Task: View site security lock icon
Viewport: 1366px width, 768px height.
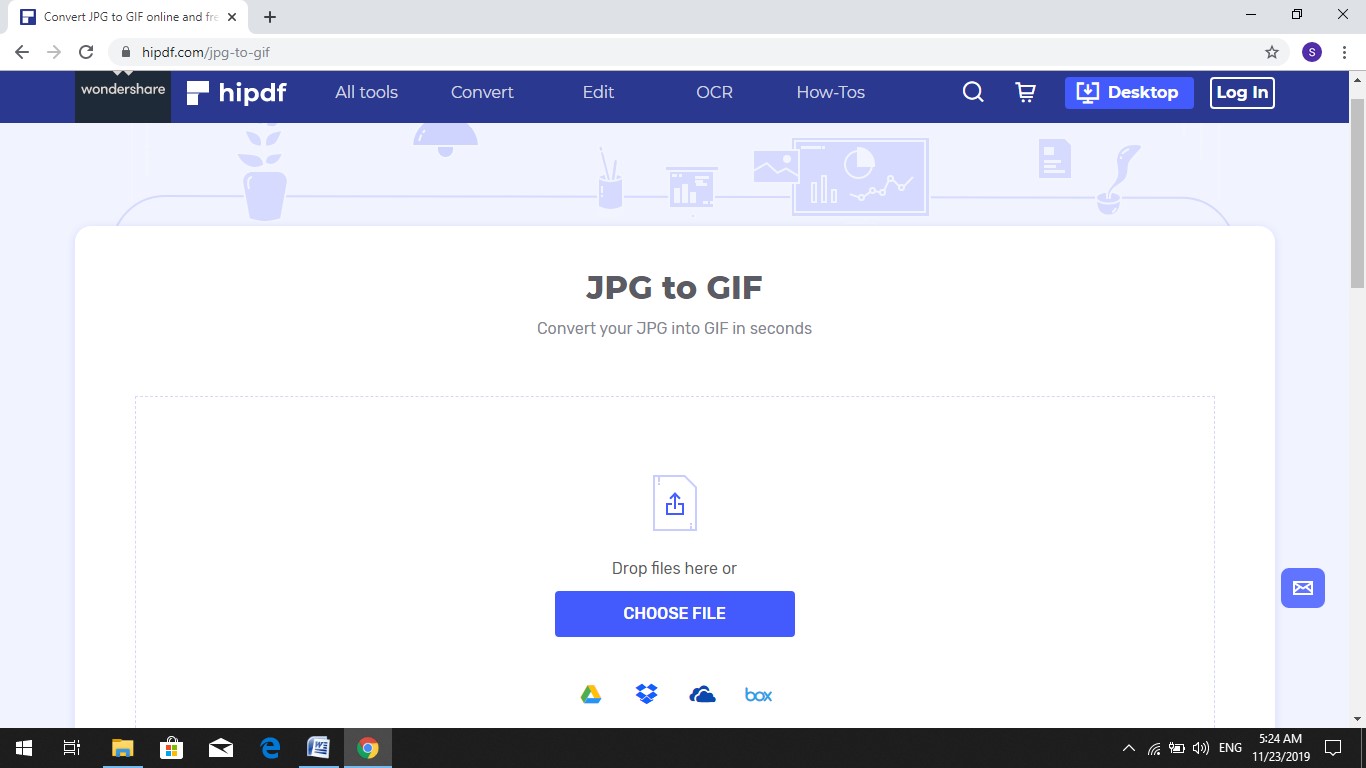Action: (x=126, y=52)
